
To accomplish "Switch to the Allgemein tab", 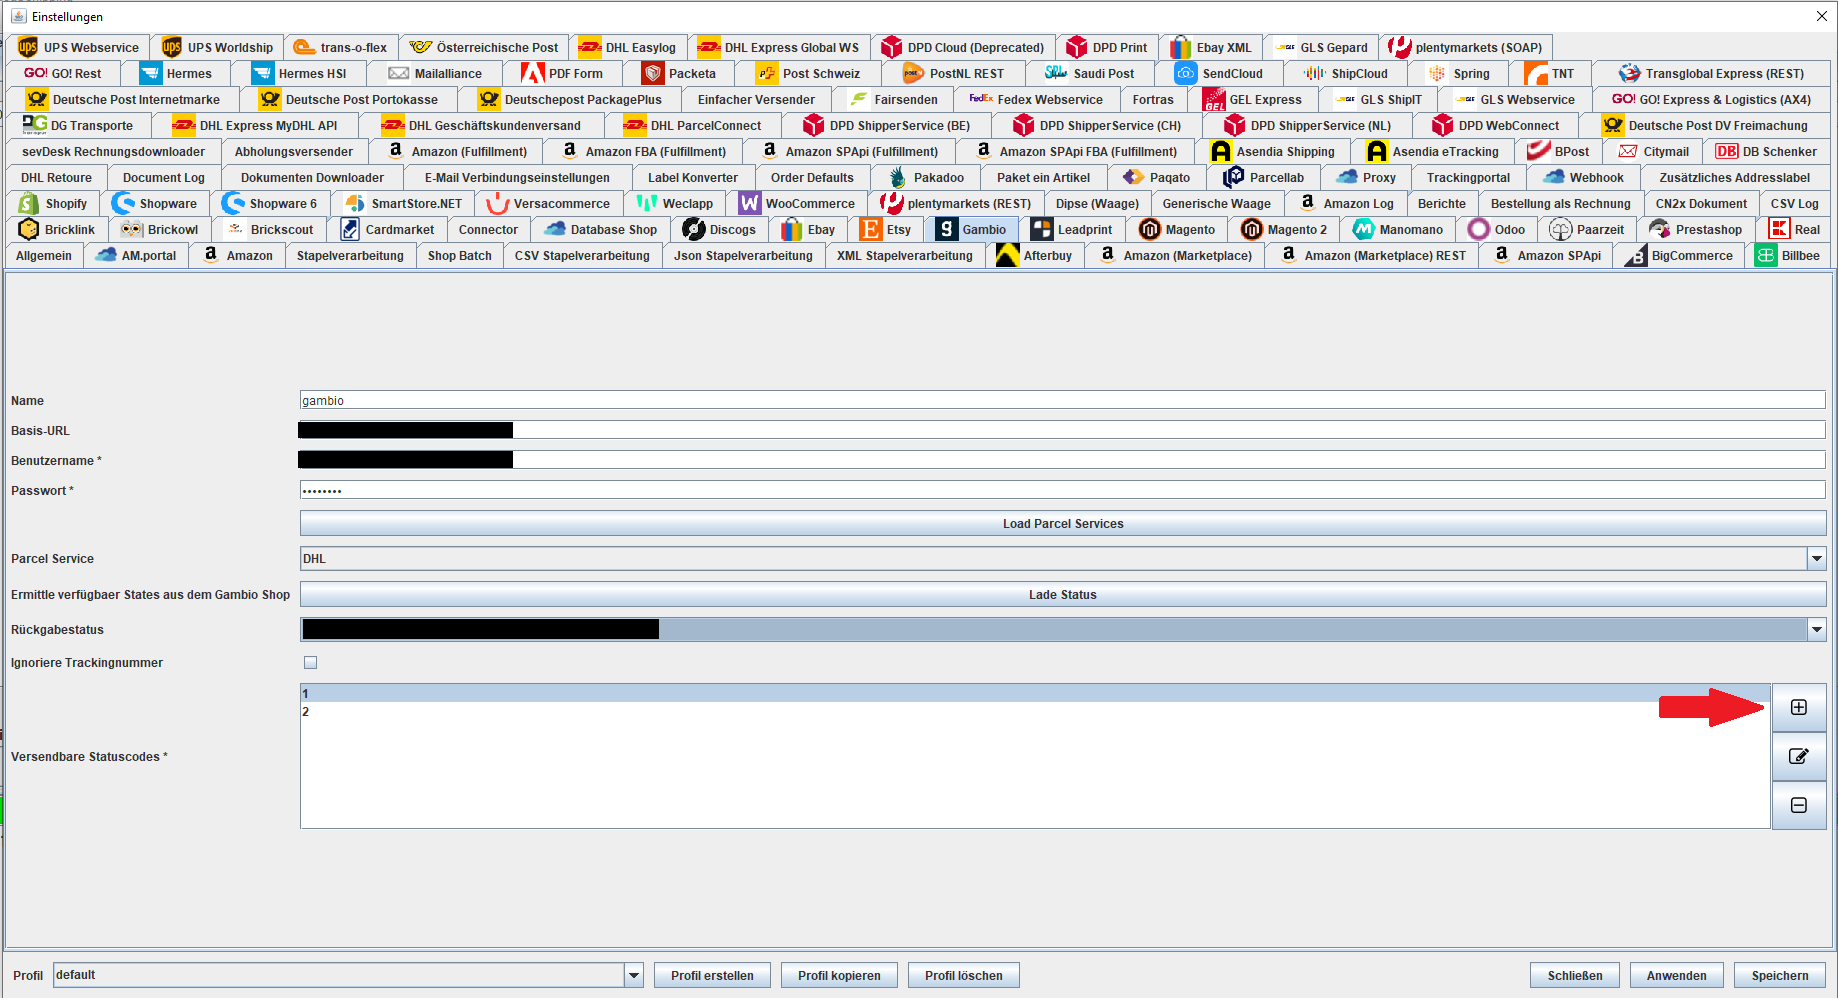I will tap(44, 255).
